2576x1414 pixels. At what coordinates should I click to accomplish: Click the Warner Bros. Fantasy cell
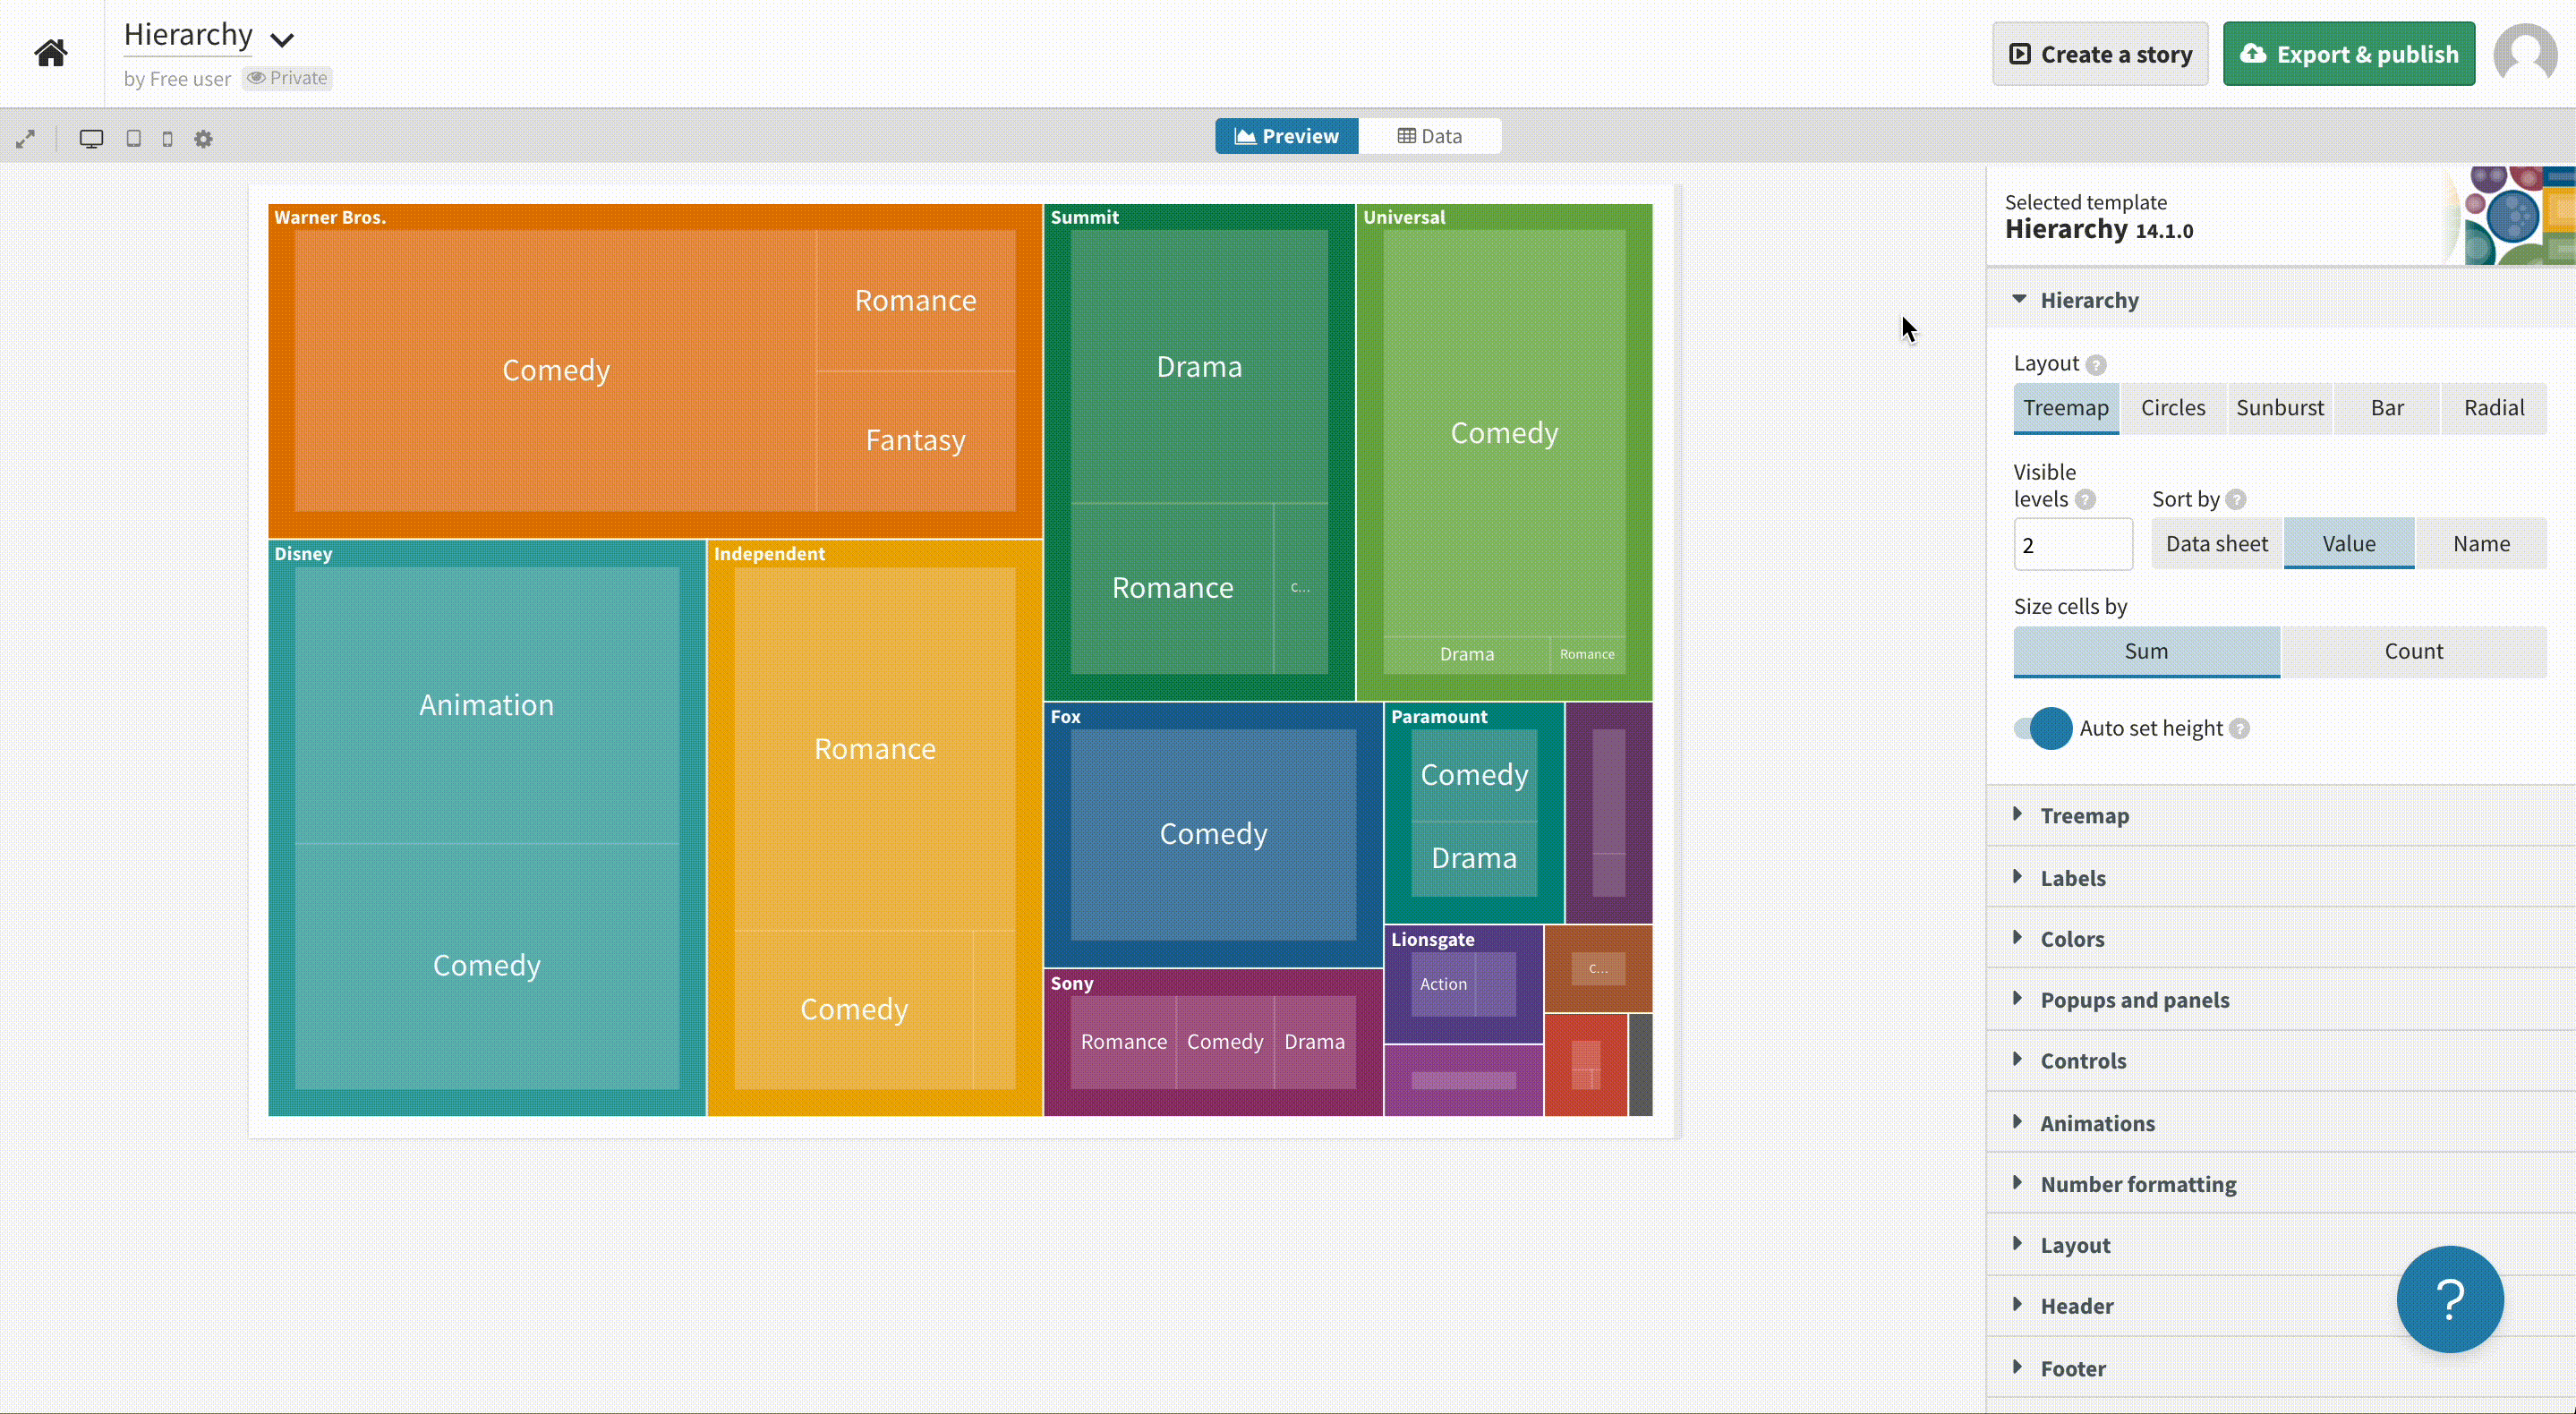(915, 441)
